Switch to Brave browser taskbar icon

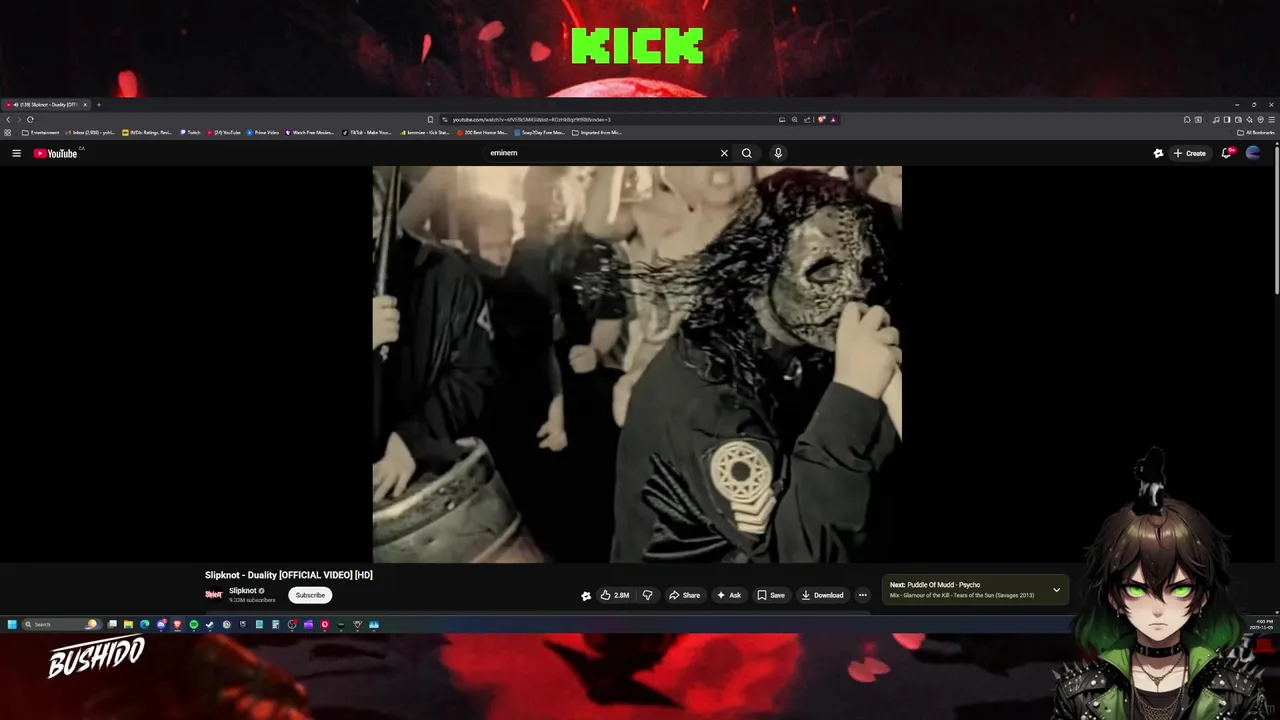(177, 624)
